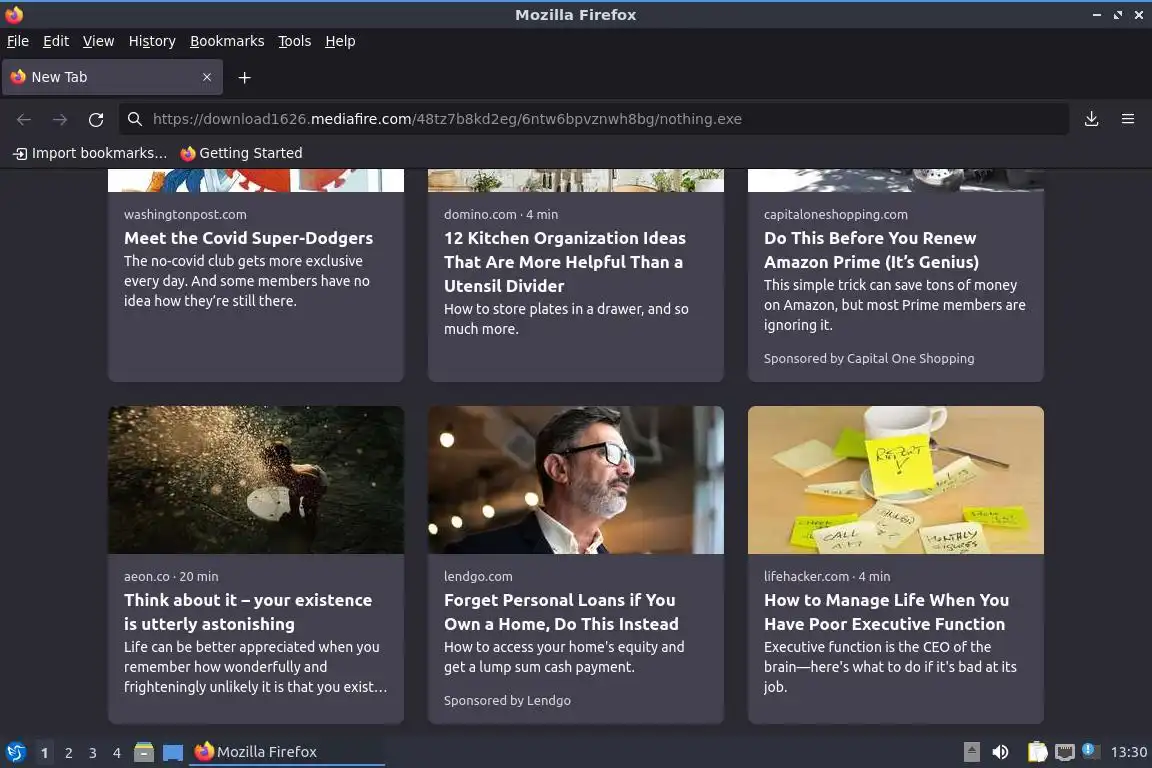Viewport: 1152px width, 768px height.
Task: Open How to Manage Life article
Action: coord(886,611)
